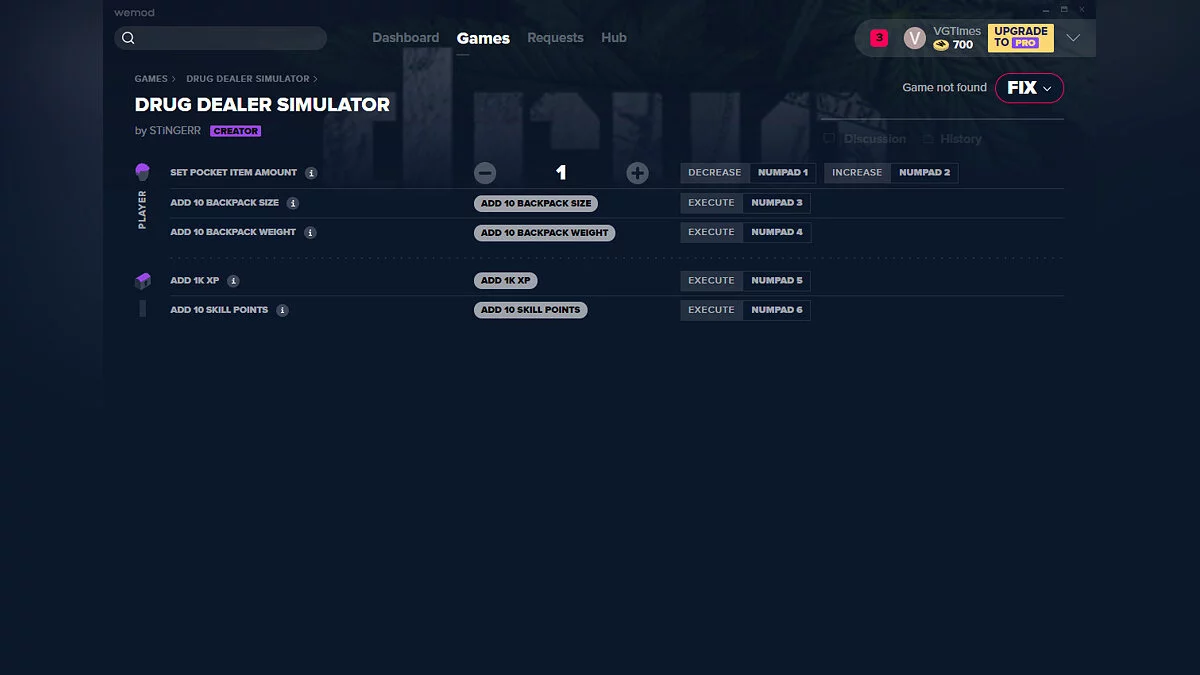This screenshot has height=675, width=1200.
Task: Click the Add 10 Backpack Size button
Action: coord(536,203)
